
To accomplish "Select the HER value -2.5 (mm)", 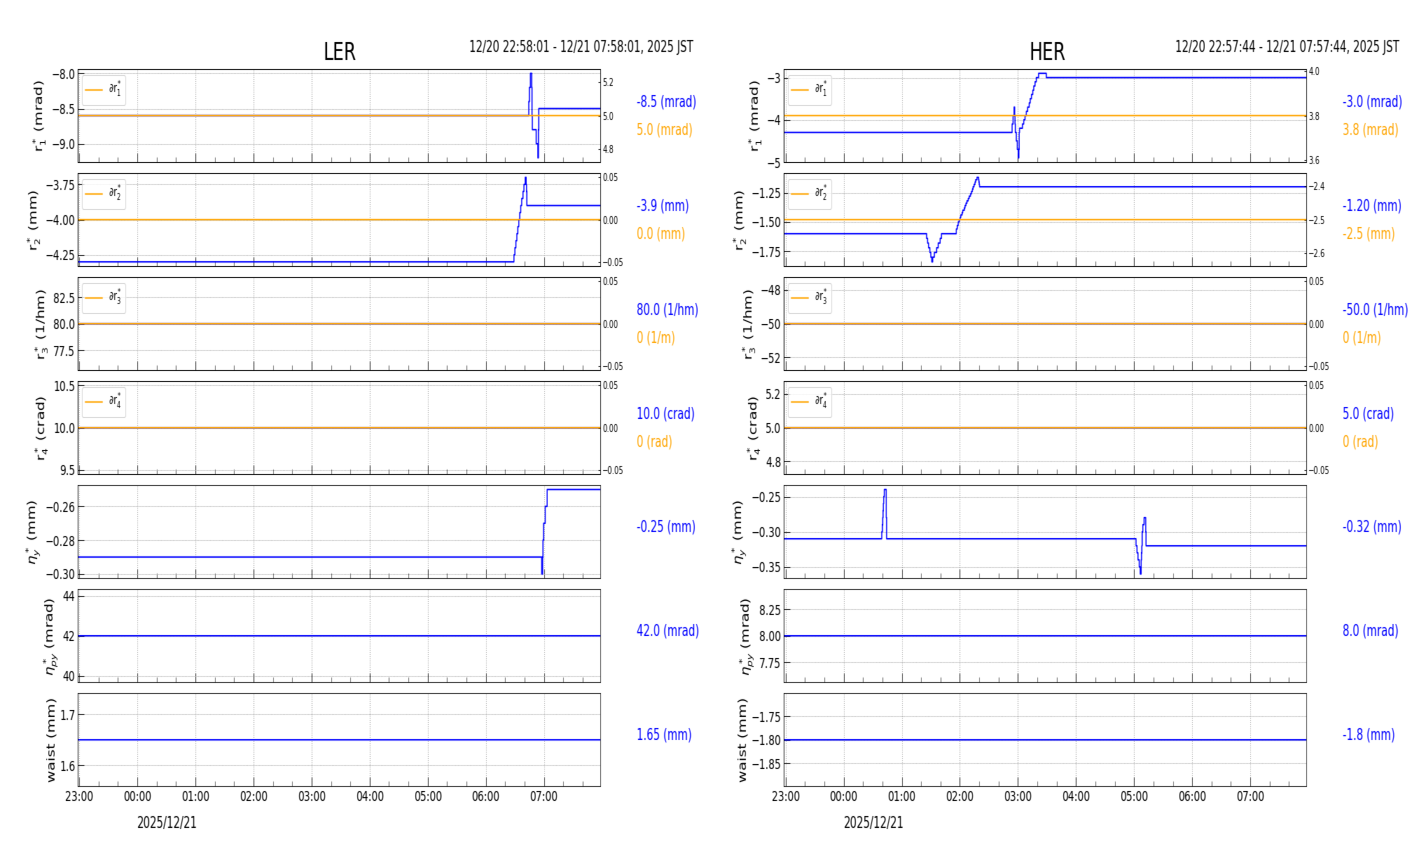I will 1368,234.
